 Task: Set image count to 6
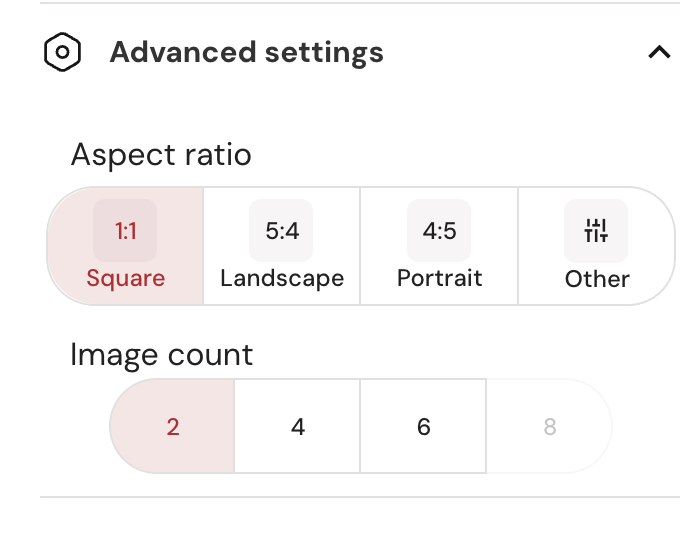coord(423,426)
